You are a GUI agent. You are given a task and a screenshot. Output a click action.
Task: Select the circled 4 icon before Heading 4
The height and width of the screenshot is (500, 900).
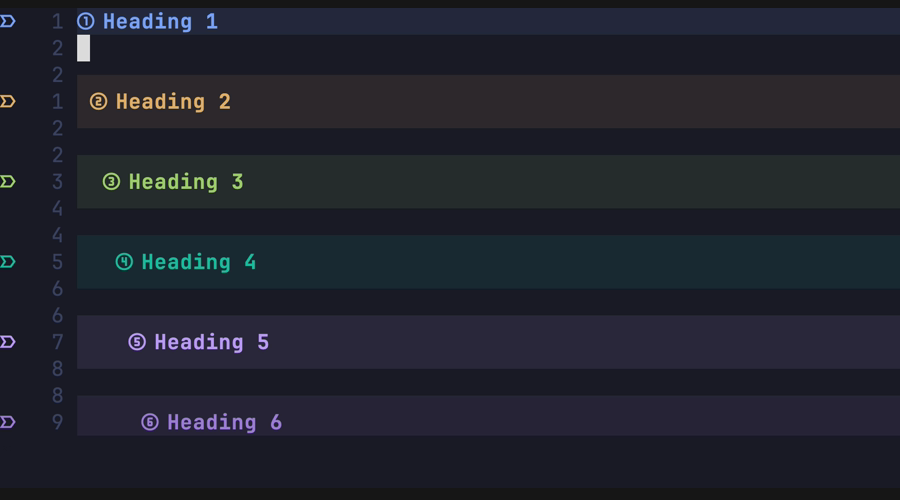[124, 262]
